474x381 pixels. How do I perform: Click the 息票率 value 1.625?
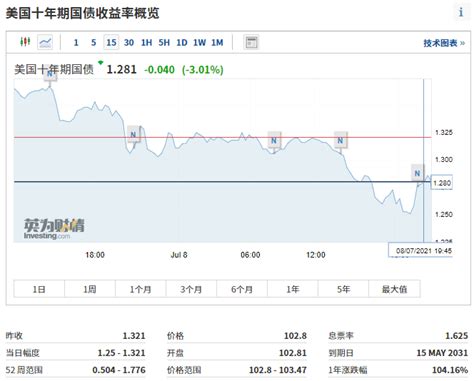click(457, 336)
